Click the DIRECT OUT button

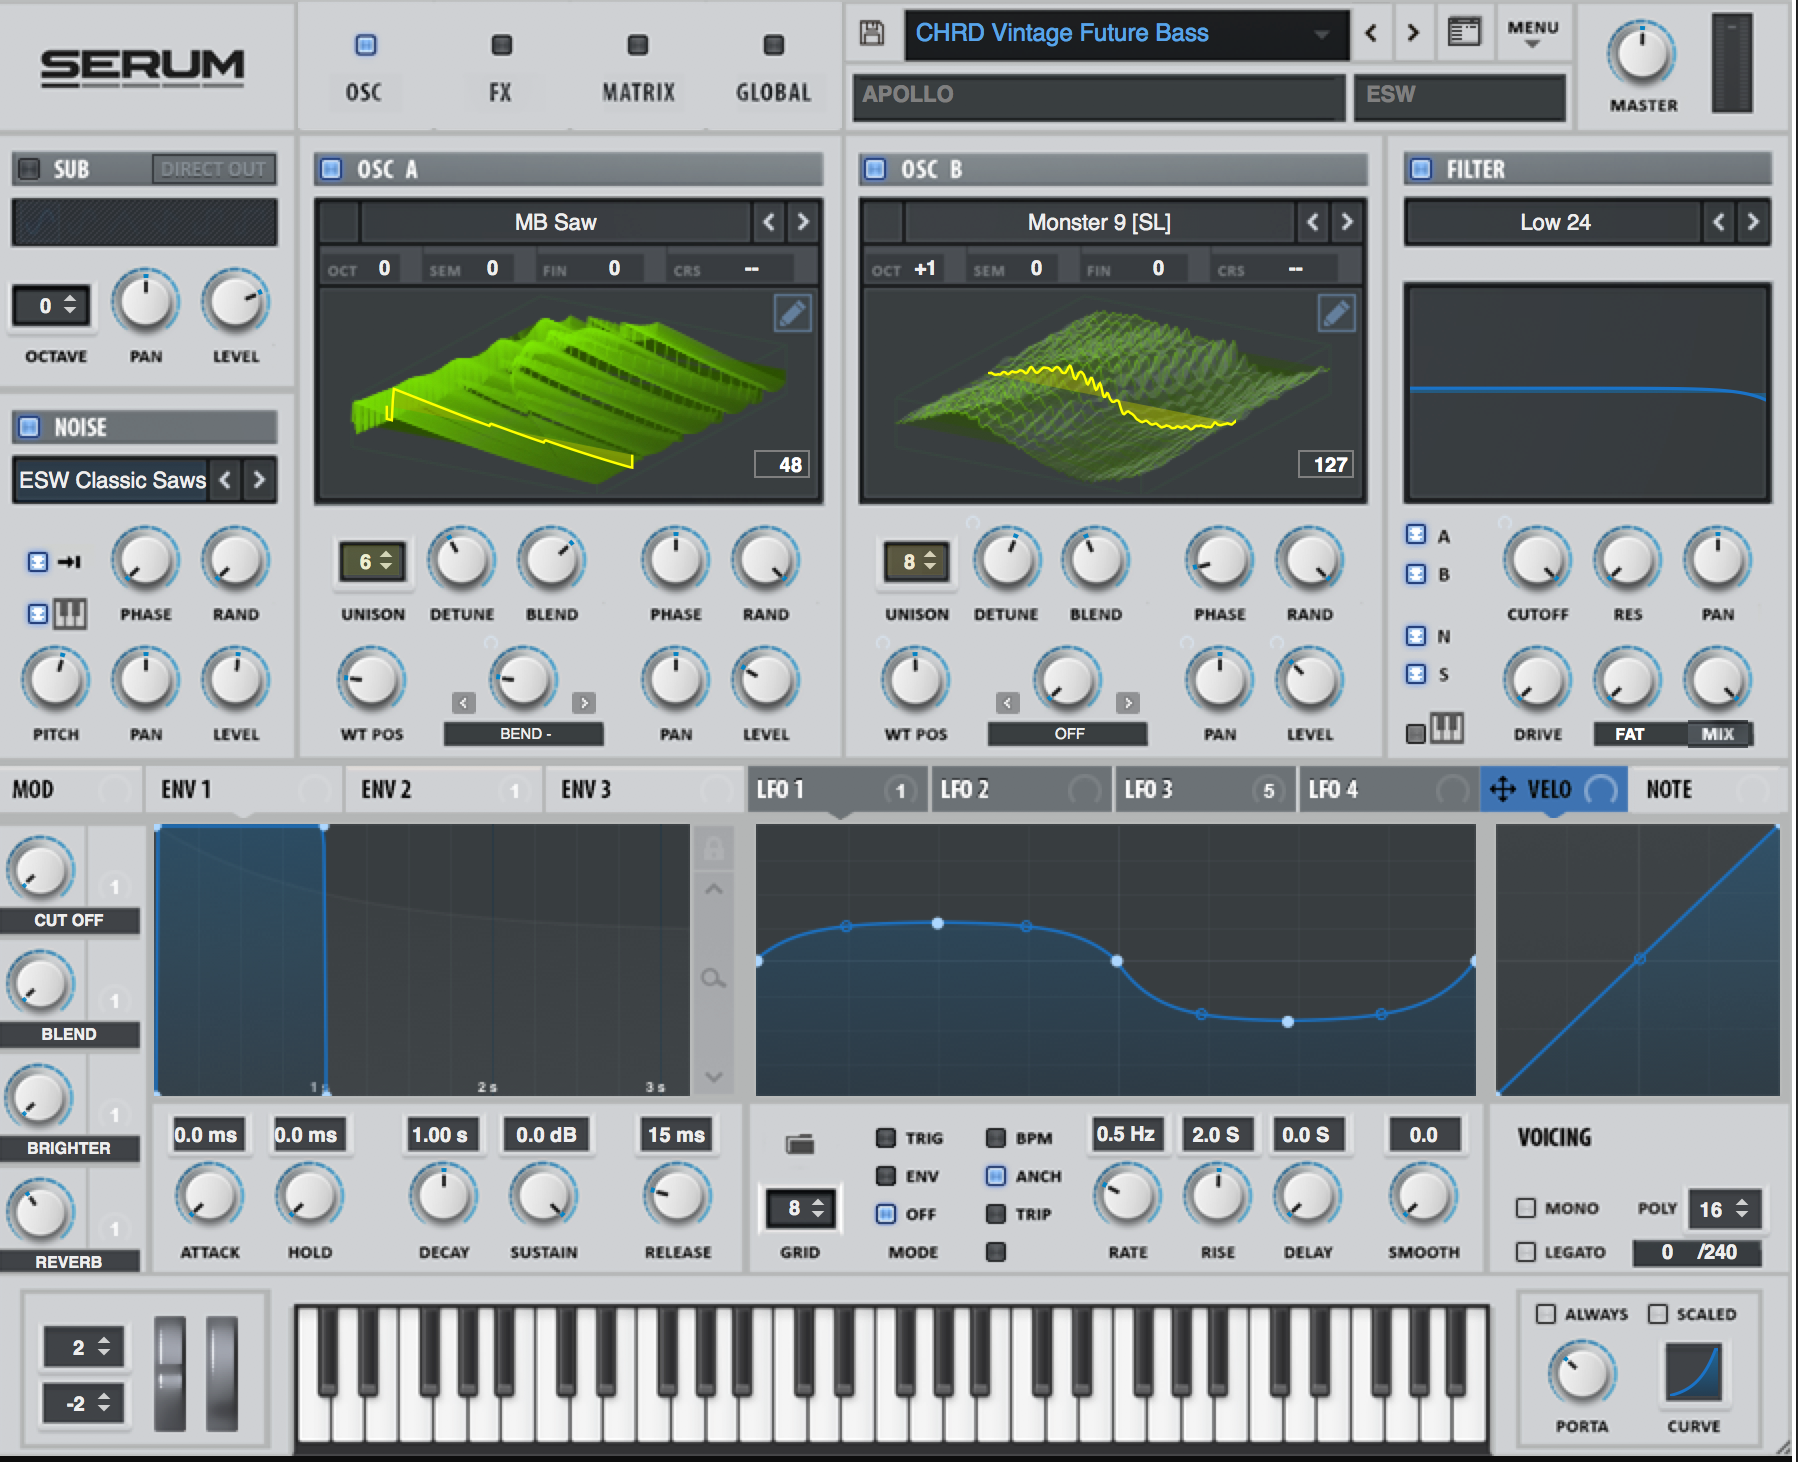(x=213, y=169)
